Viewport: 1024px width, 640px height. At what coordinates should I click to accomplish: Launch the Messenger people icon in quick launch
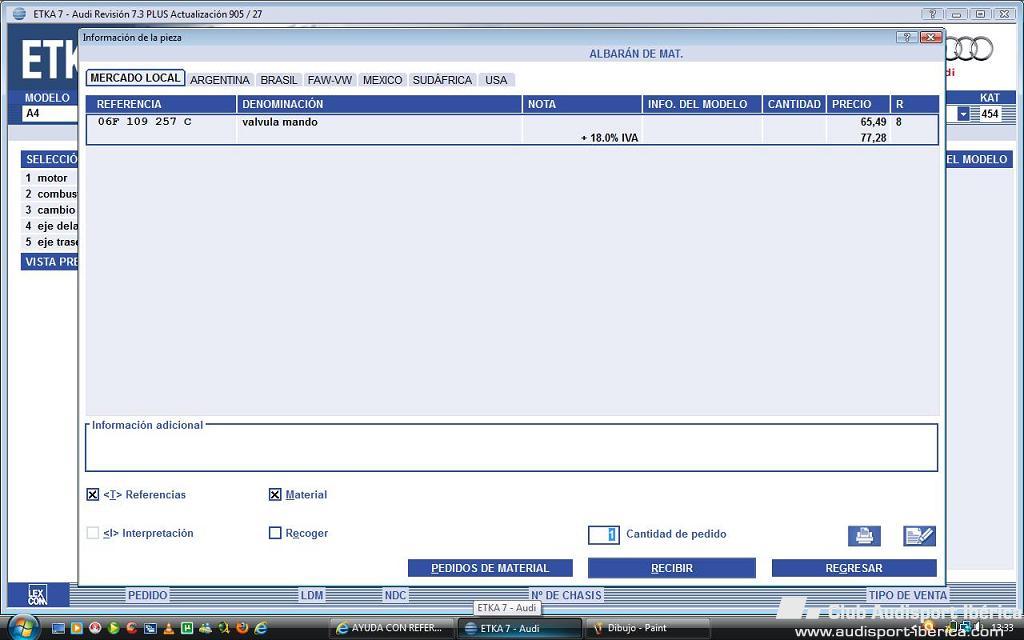click(205, 628)
